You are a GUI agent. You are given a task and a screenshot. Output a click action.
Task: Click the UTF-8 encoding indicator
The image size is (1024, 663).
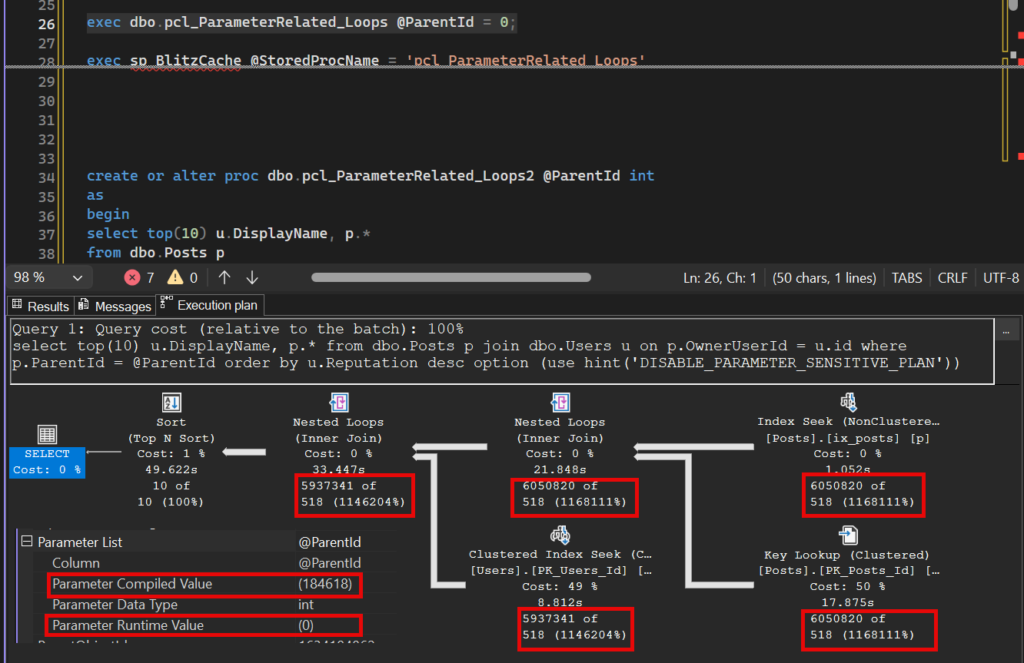1000,278
